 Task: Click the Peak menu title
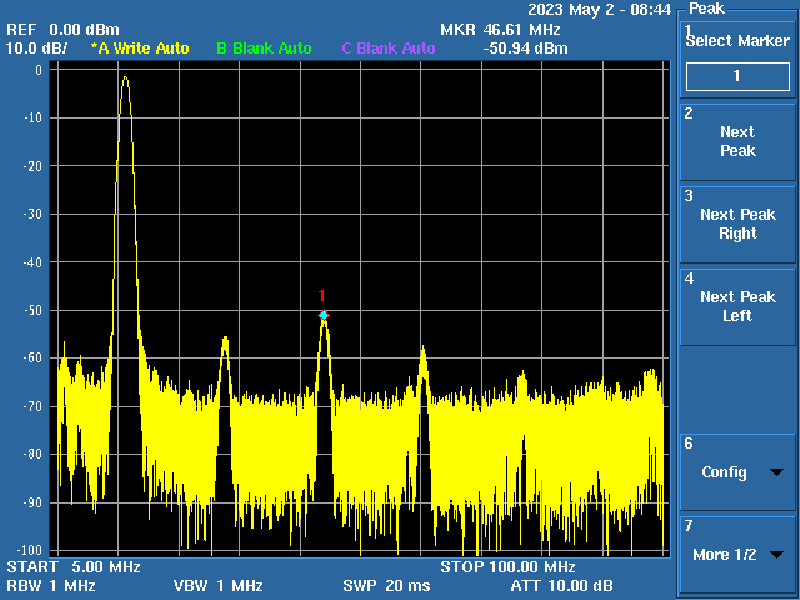pyautogui.click(x=707, y=8)
